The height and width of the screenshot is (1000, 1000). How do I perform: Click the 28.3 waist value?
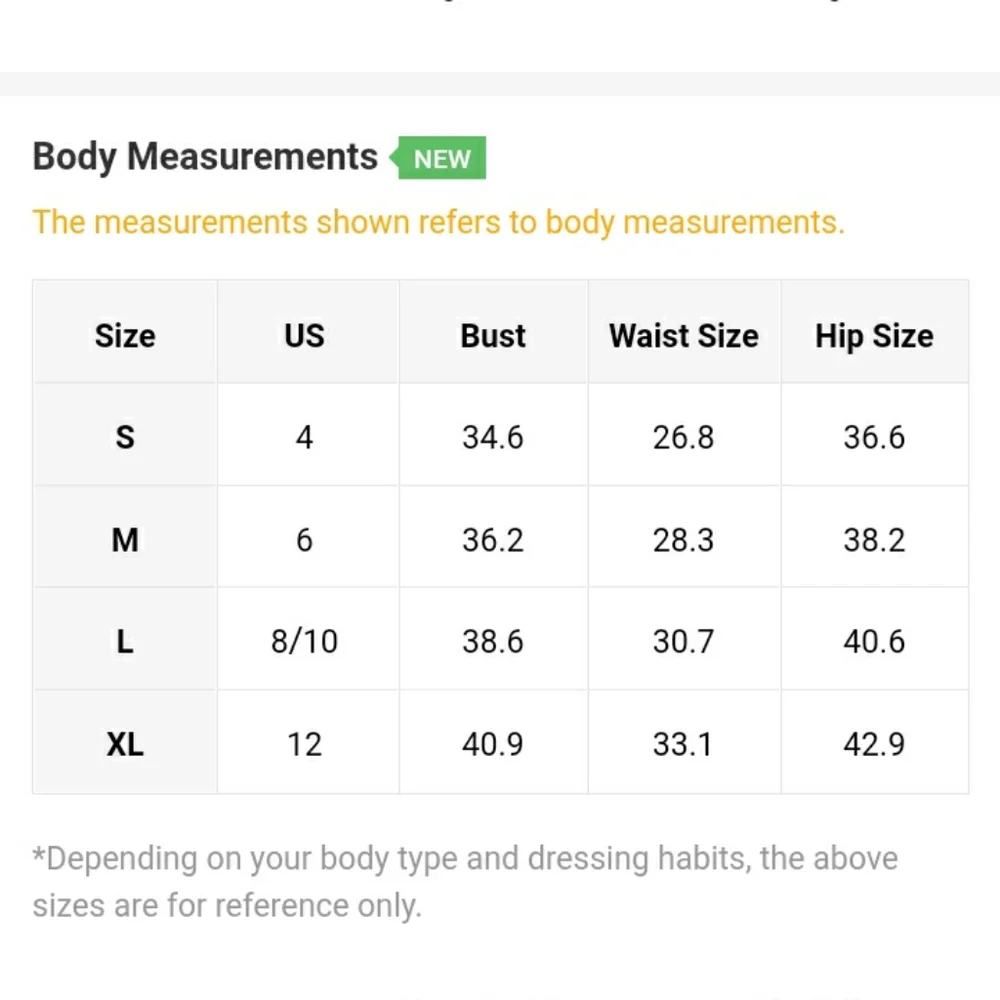coord(684,540)
